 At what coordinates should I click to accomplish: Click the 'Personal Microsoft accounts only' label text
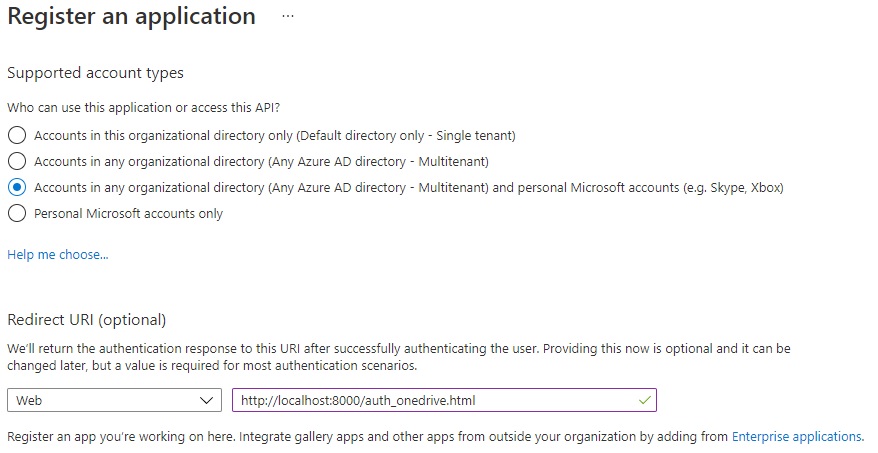(x=128, y=213)
